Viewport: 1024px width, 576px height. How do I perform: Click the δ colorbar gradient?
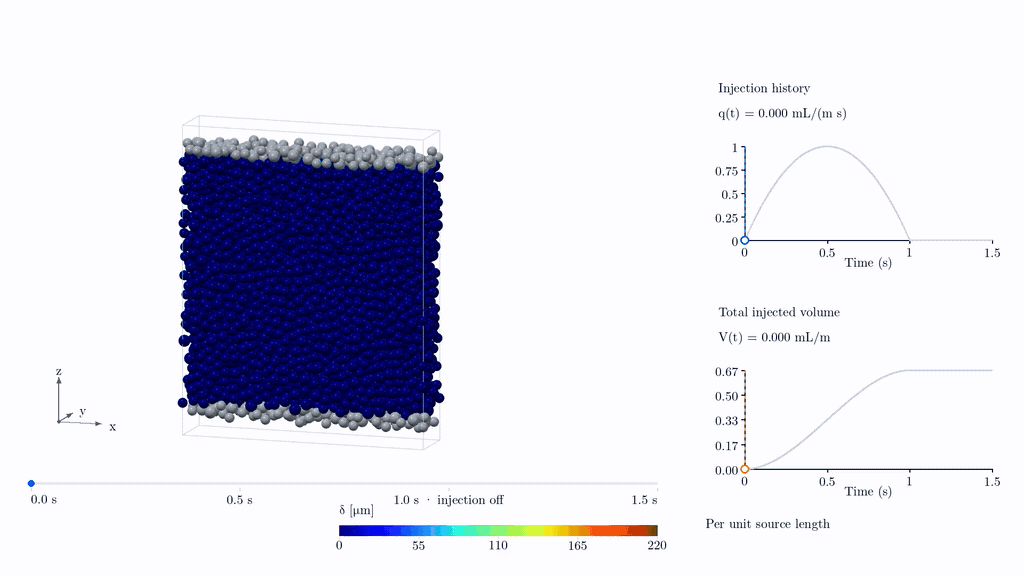498,530
